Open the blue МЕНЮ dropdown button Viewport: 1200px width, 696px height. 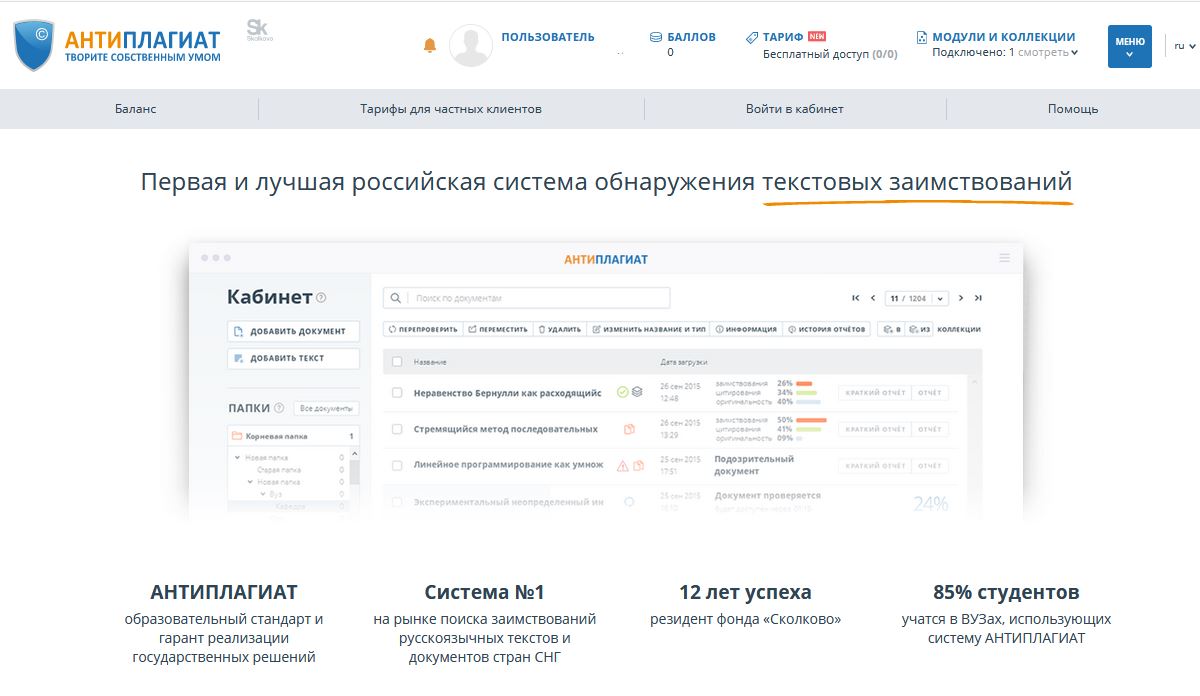coord(1129,46)
